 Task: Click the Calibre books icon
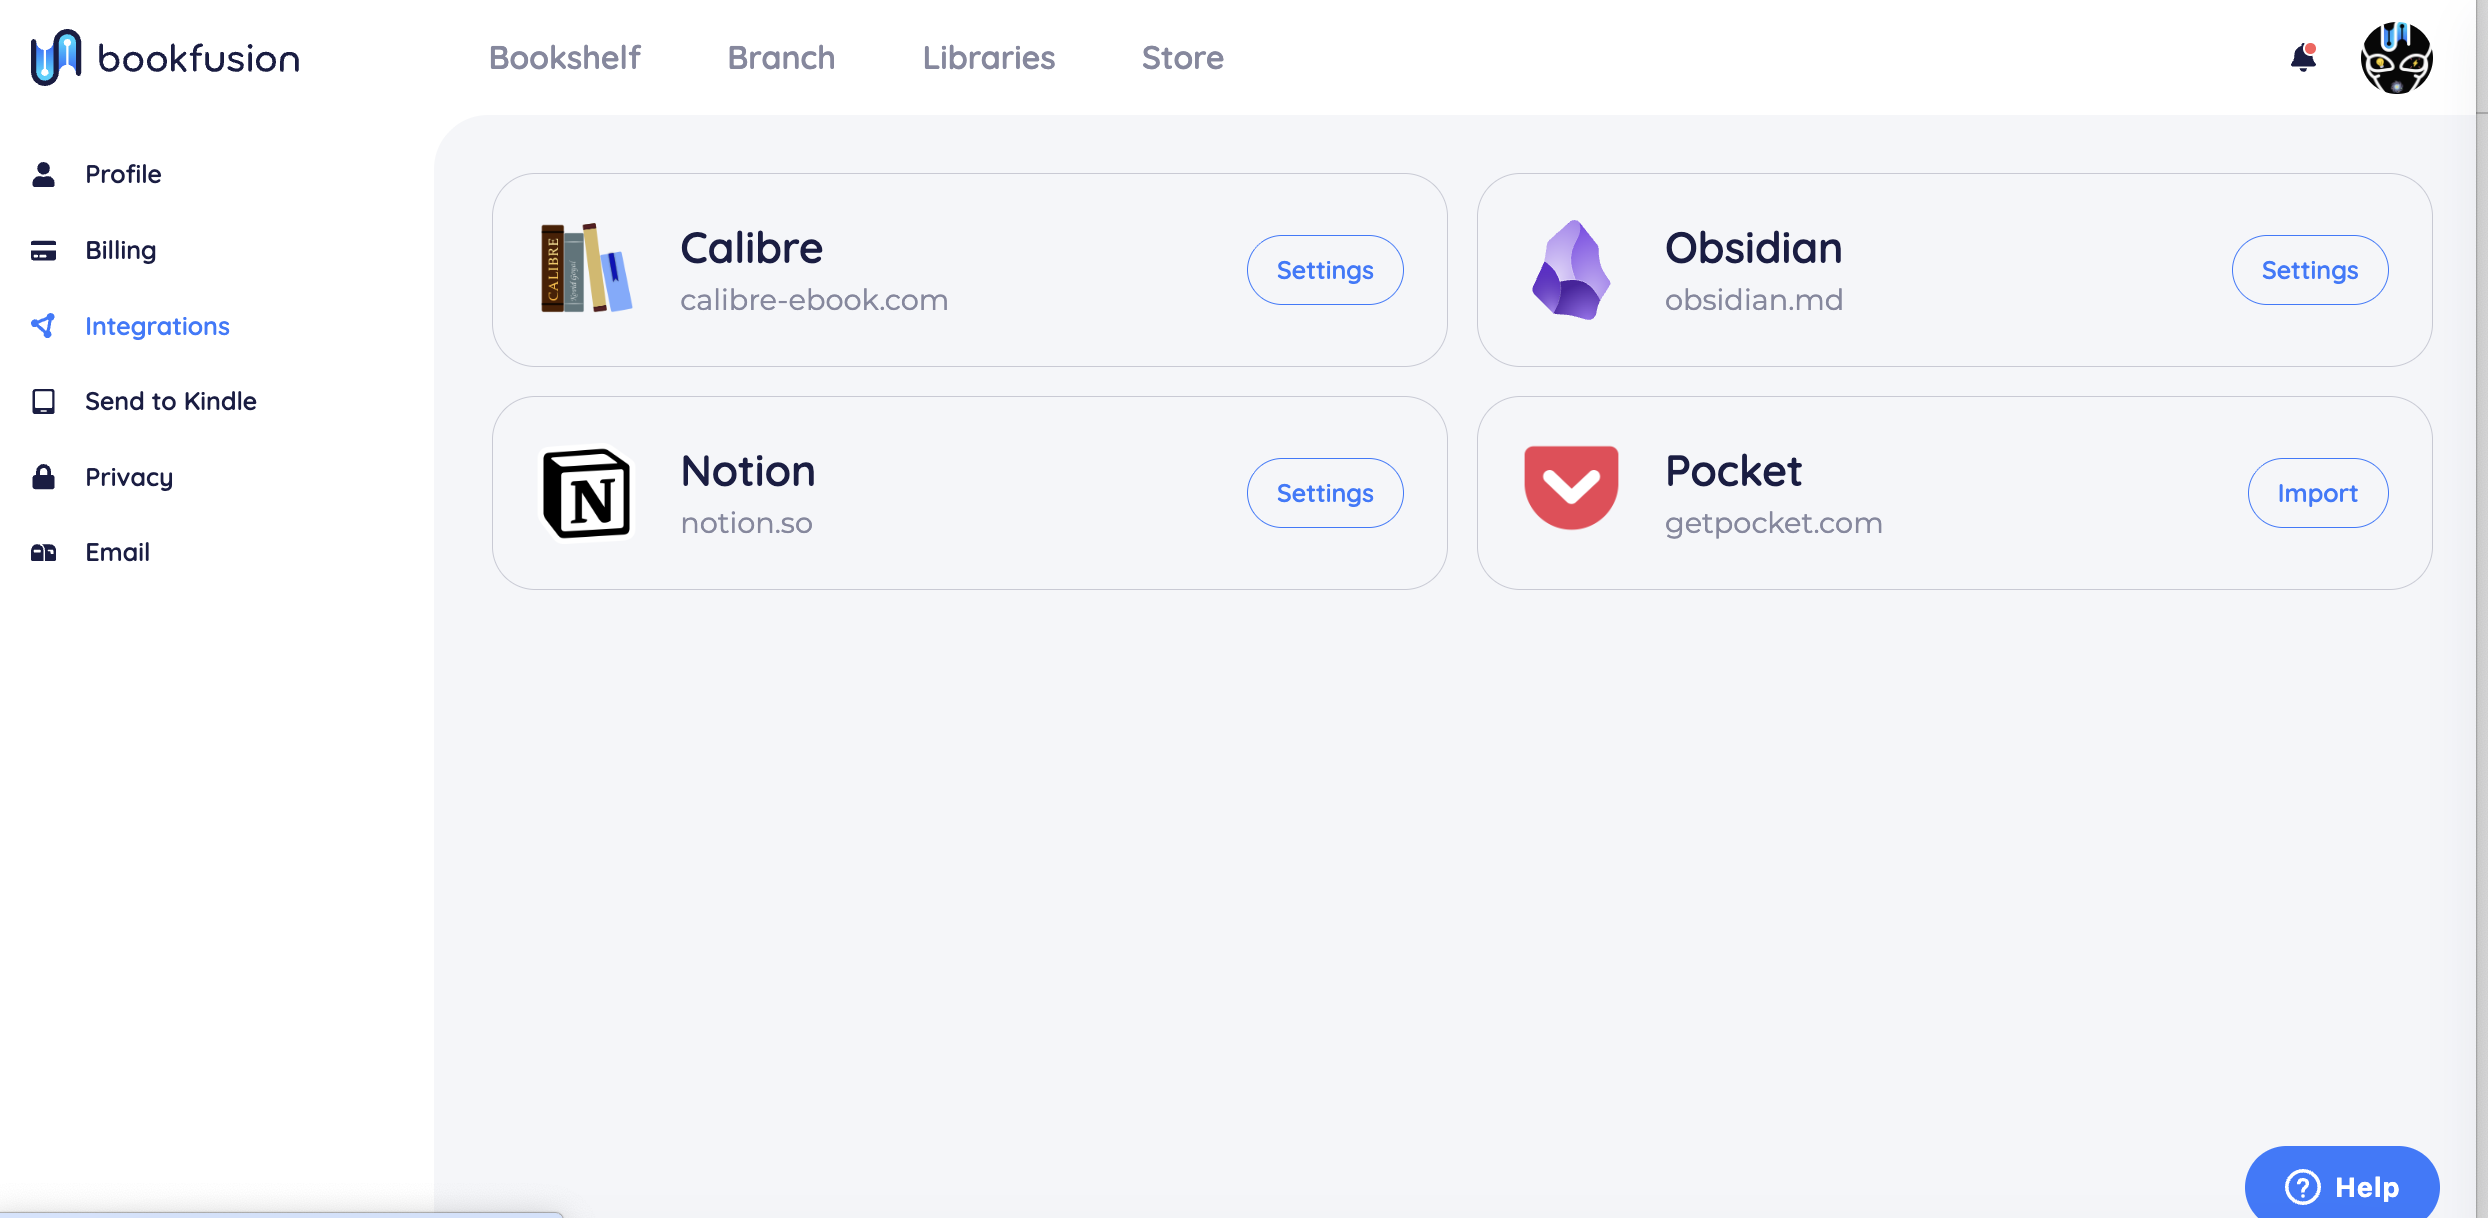click(586, 269)
